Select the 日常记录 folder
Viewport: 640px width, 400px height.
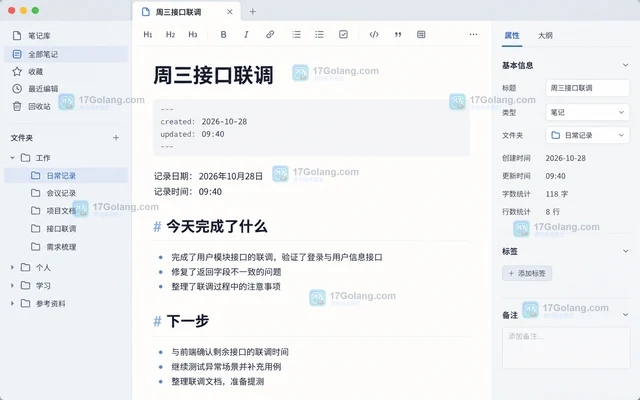(66, 176)
